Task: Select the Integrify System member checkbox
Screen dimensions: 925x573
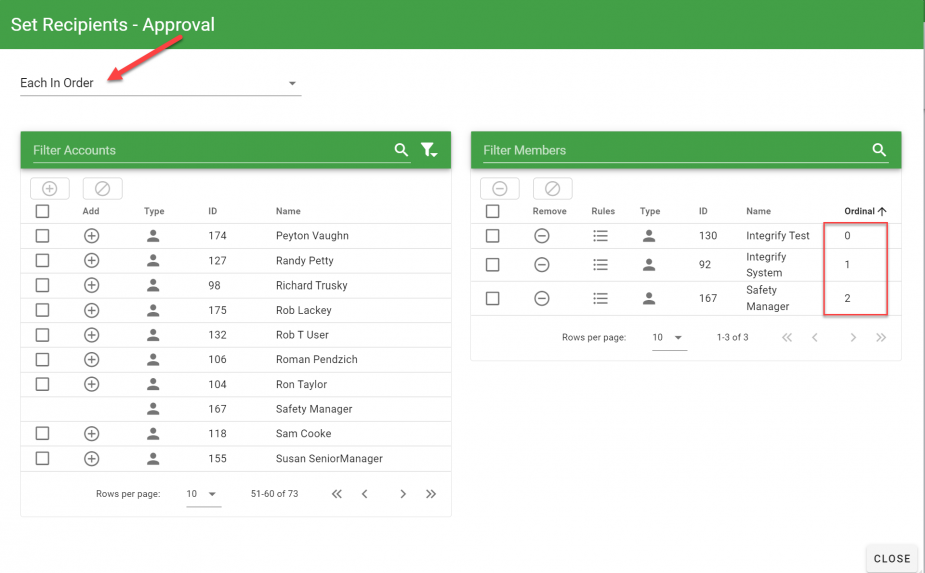Action: pyautogui.click(x=492, y=265)
